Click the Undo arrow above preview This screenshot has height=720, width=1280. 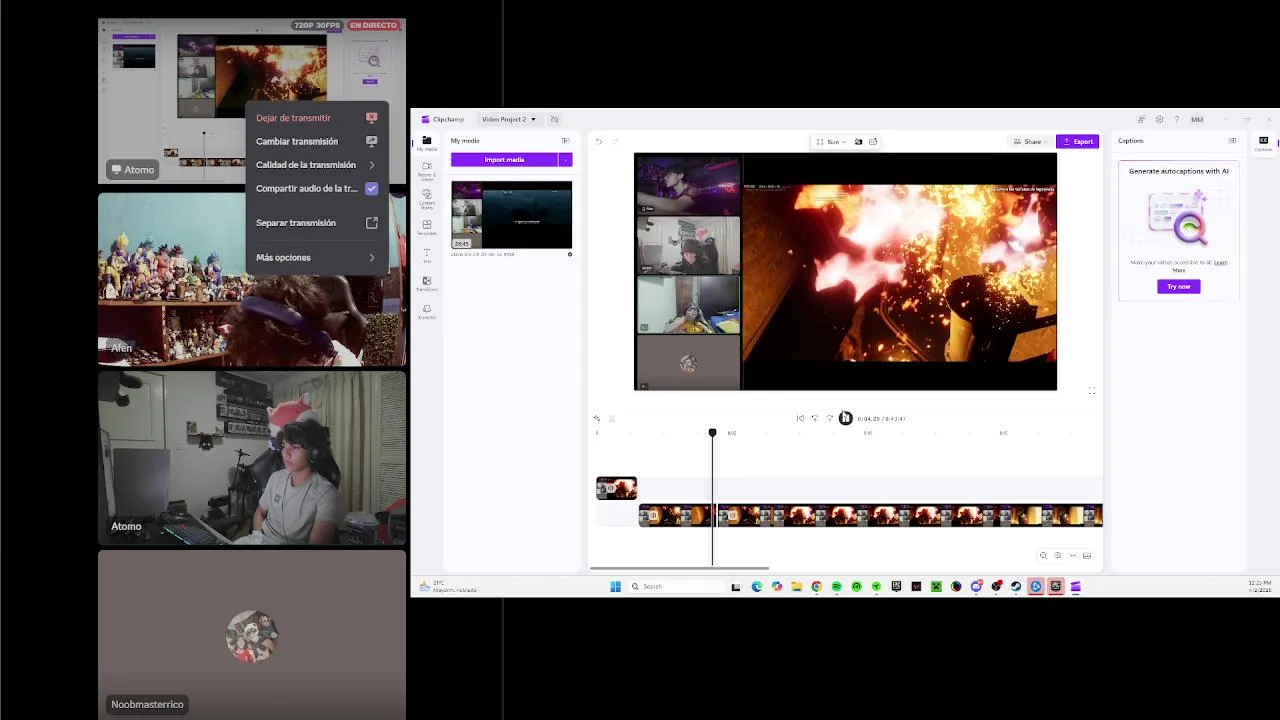pos(599,141)
